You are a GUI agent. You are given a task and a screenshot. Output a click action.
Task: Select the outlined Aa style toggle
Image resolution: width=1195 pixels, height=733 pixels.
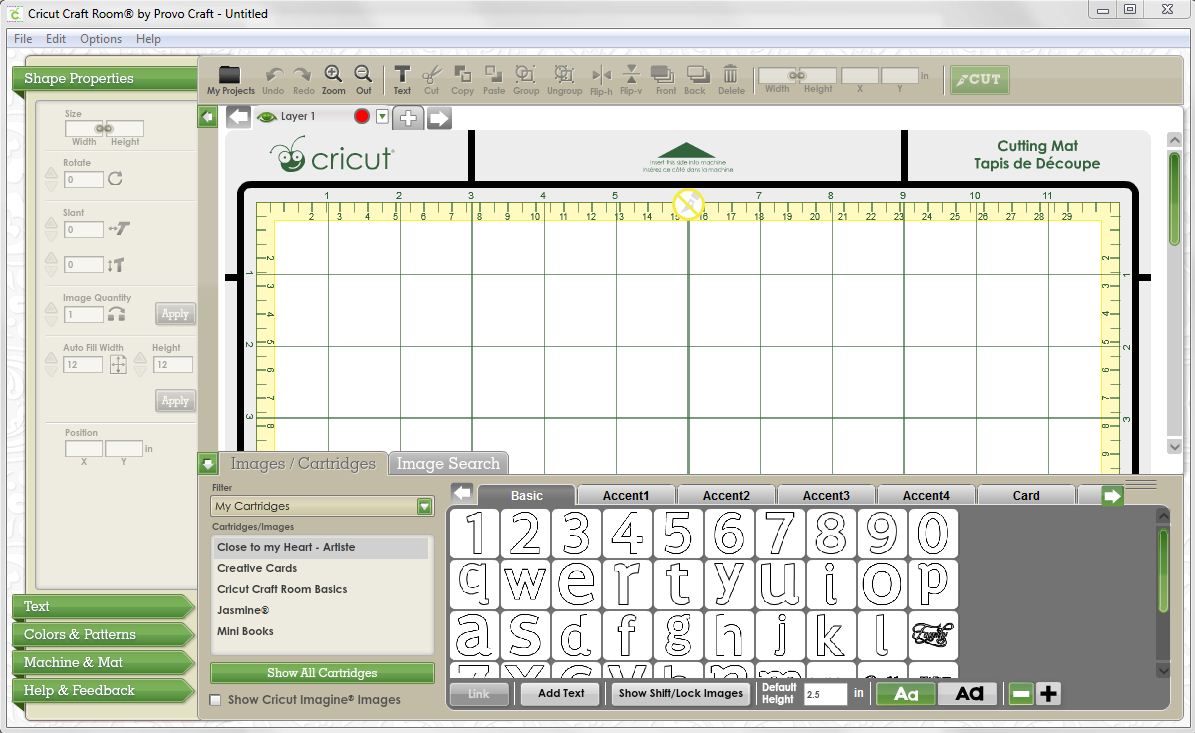pos(906,693)
